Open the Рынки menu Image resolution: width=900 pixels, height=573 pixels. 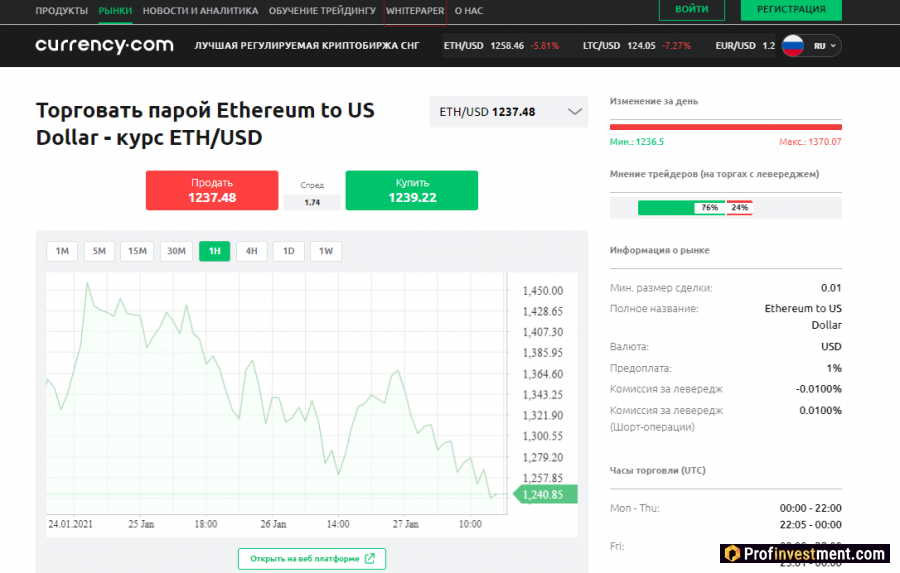(115, 10)
